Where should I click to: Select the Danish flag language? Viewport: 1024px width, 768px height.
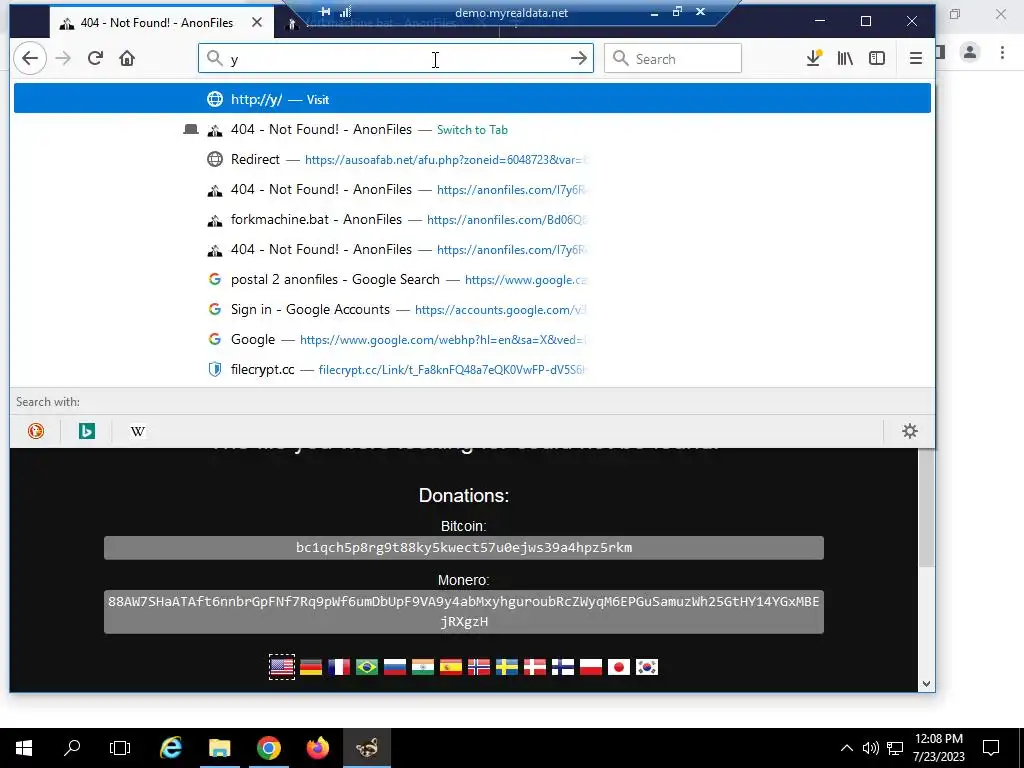(535, 667)
